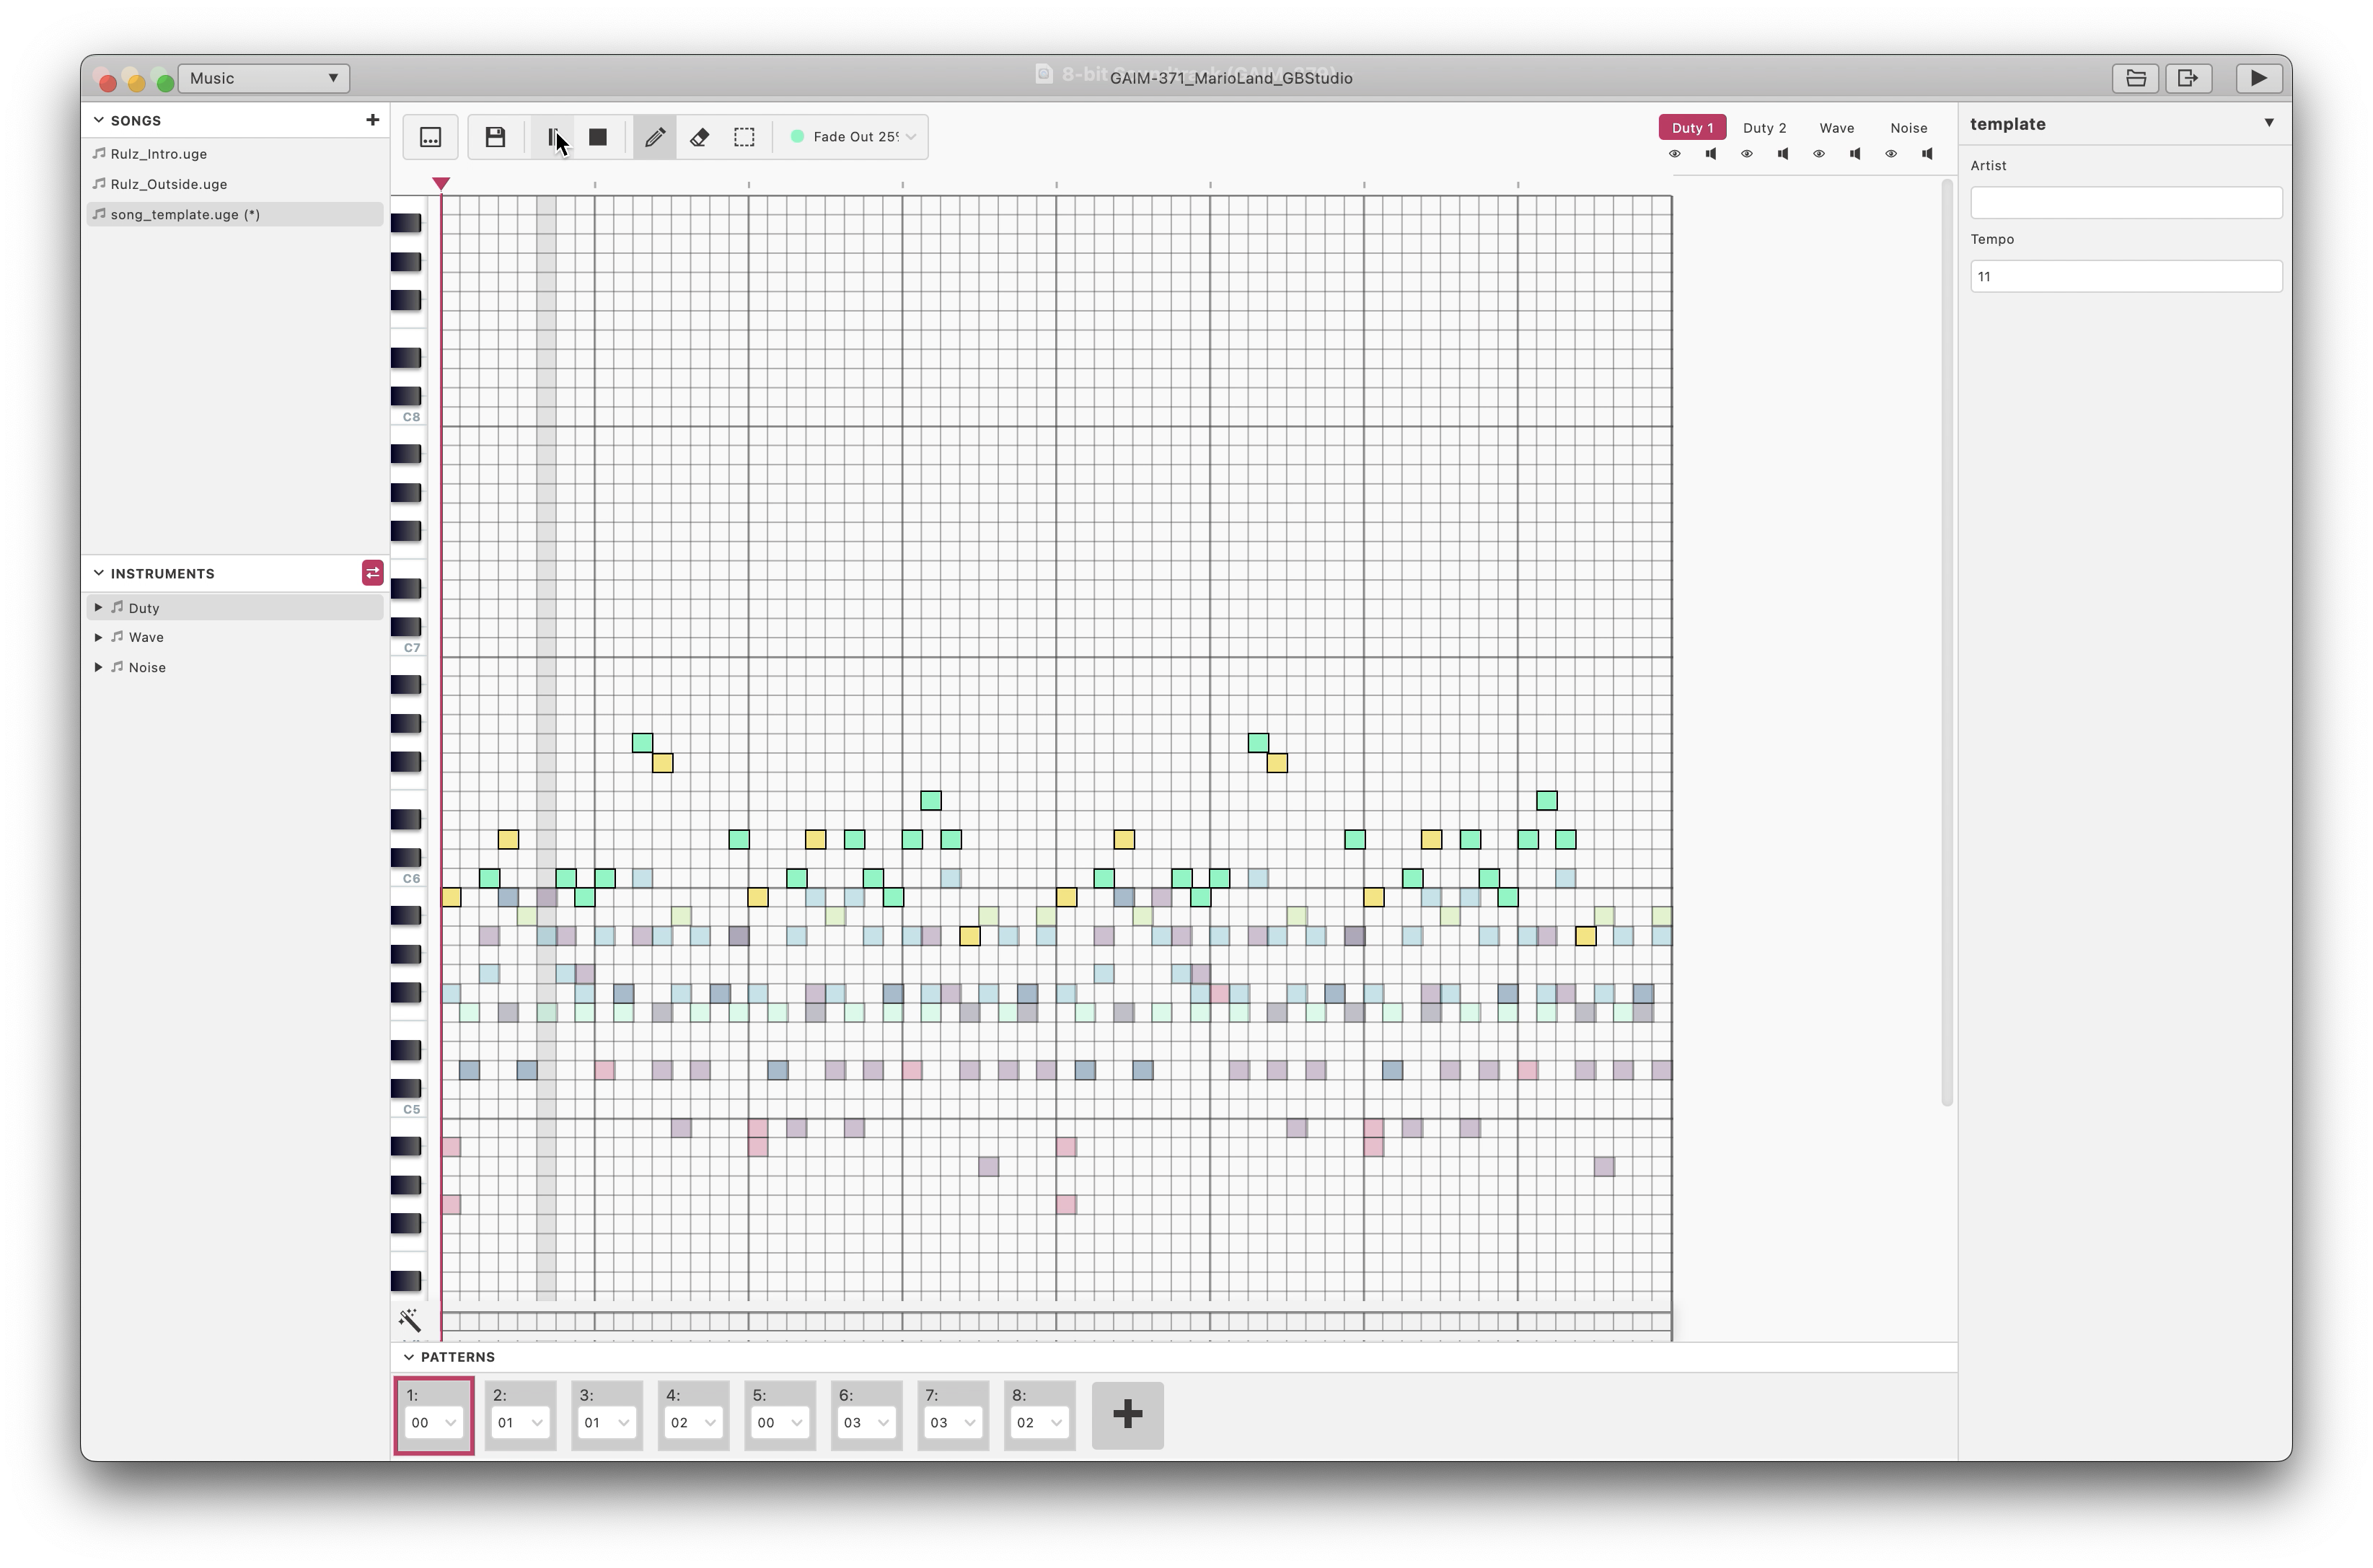Image resolution: width=2373 pixels, height=1568 pixels.
Task: Stop playback with the square button
Action: tap(598, 137)
